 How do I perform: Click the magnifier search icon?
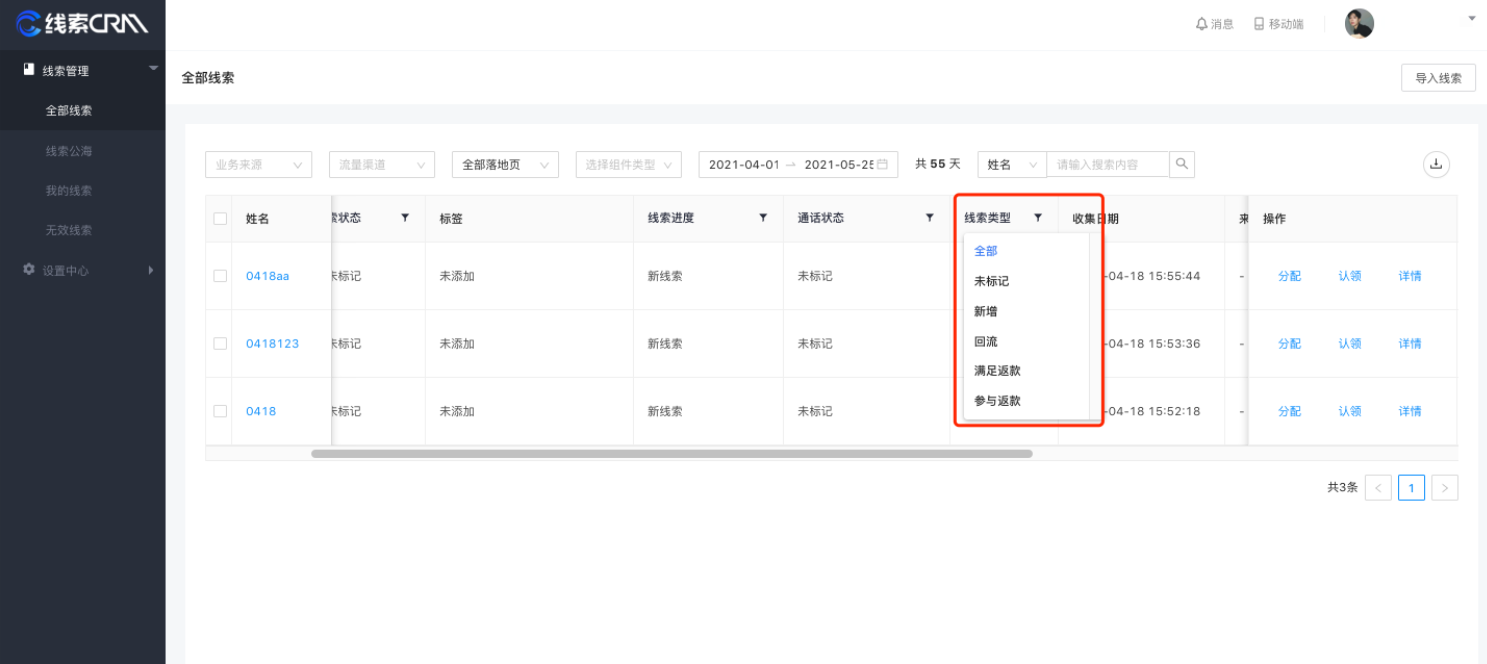[x=1182, y=164]
